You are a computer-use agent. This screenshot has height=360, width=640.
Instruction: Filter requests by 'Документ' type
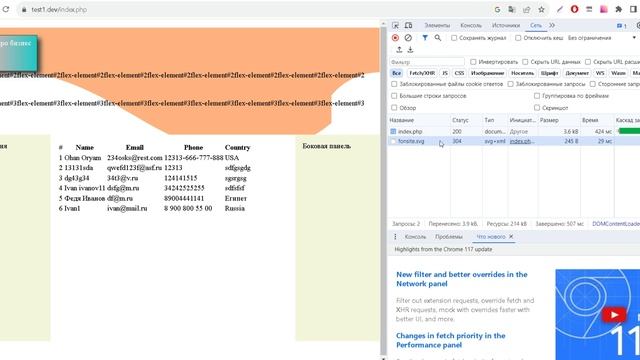(577, 73)
